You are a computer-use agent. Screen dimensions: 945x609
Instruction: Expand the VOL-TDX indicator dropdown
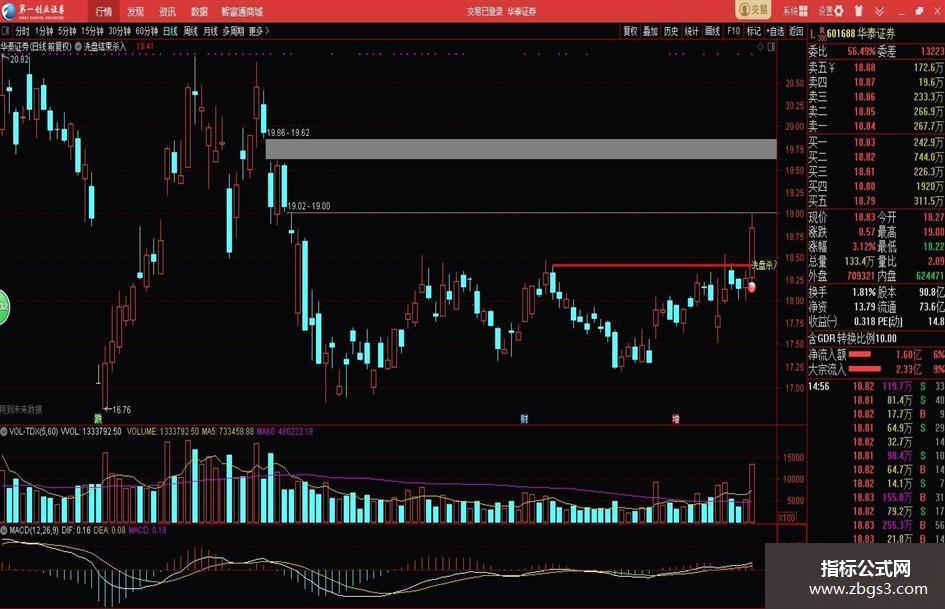4,432
